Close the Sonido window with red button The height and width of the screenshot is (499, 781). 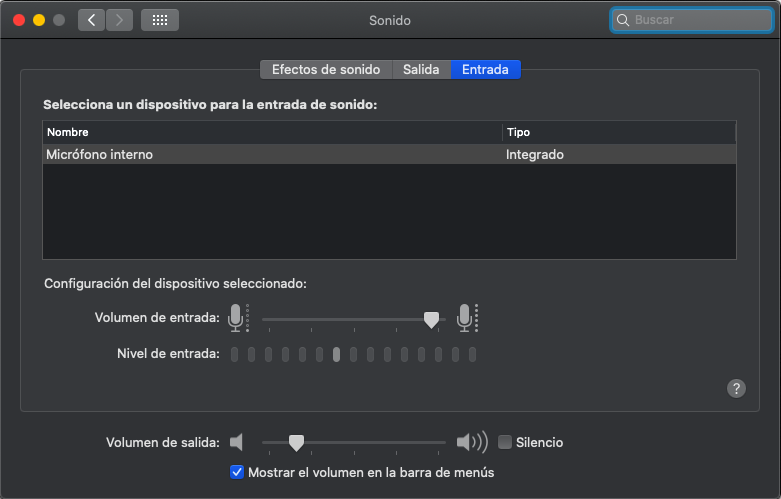pos(19,20)
